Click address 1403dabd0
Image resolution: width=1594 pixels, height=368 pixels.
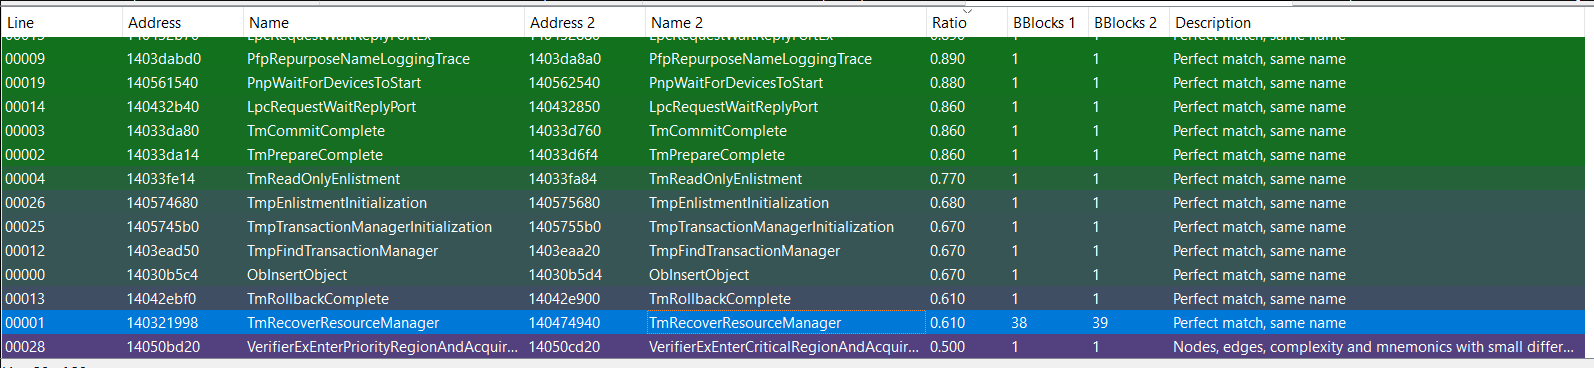pos(163,59)
